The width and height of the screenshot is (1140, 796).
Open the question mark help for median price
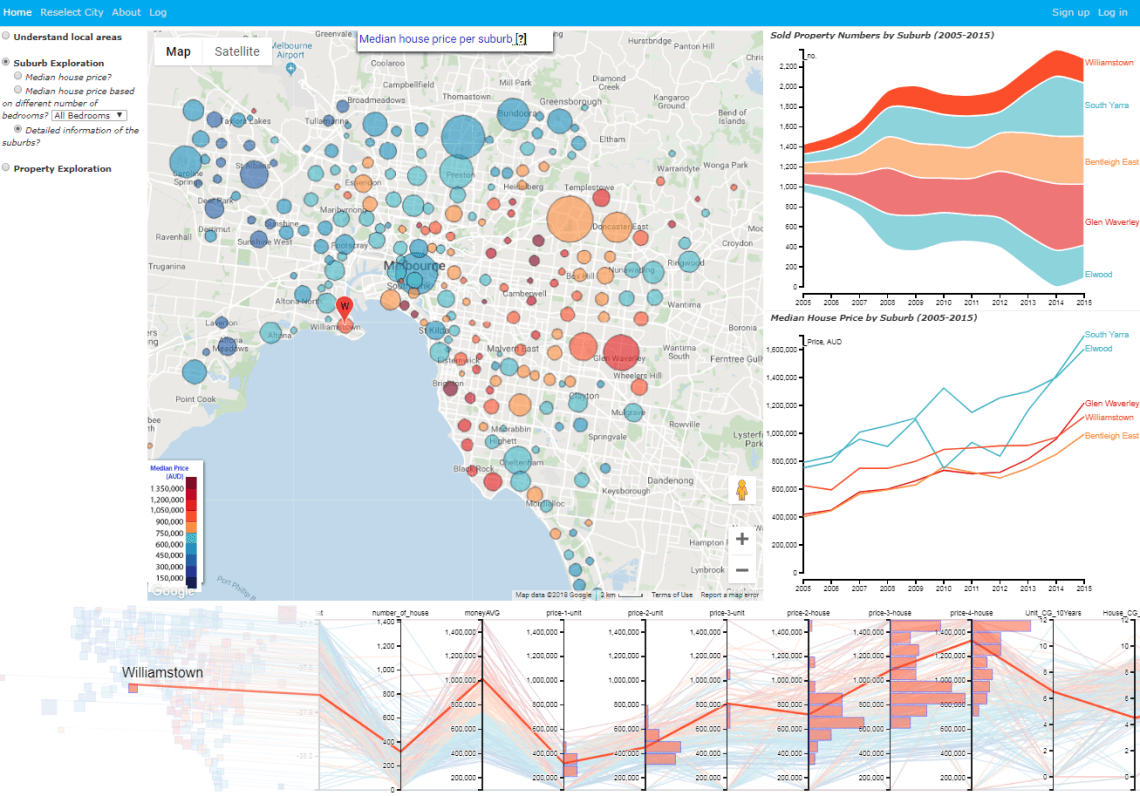click(521, 39)
